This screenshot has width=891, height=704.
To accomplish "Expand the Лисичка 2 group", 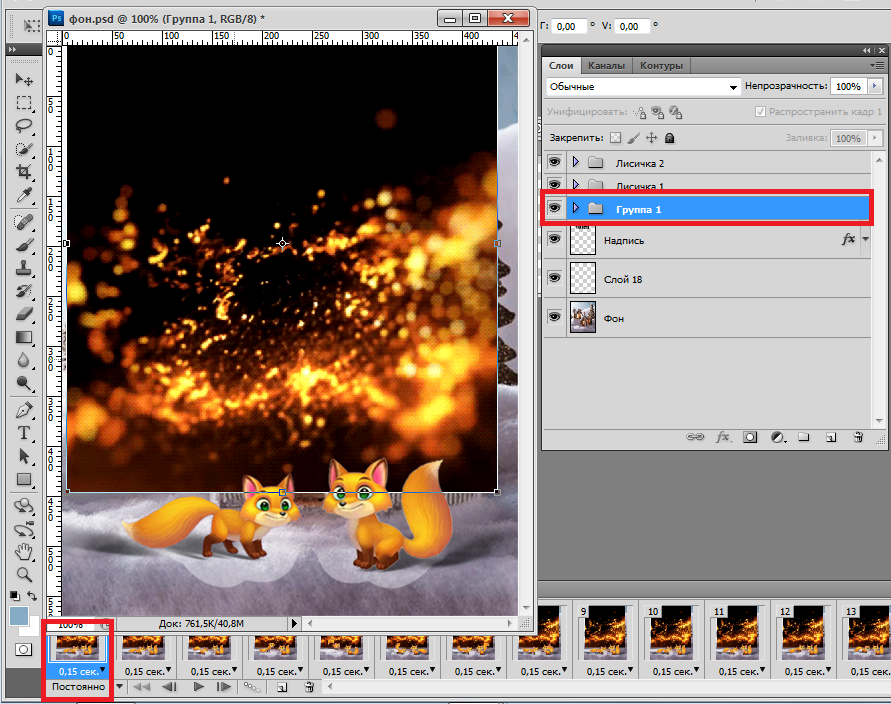I will pos(576,162).
